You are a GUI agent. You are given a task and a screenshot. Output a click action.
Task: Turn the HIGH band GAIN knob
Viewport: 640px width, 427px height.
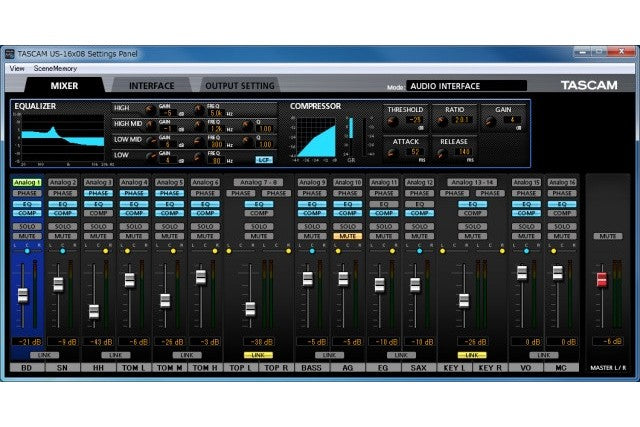click(x=150, y=110)
